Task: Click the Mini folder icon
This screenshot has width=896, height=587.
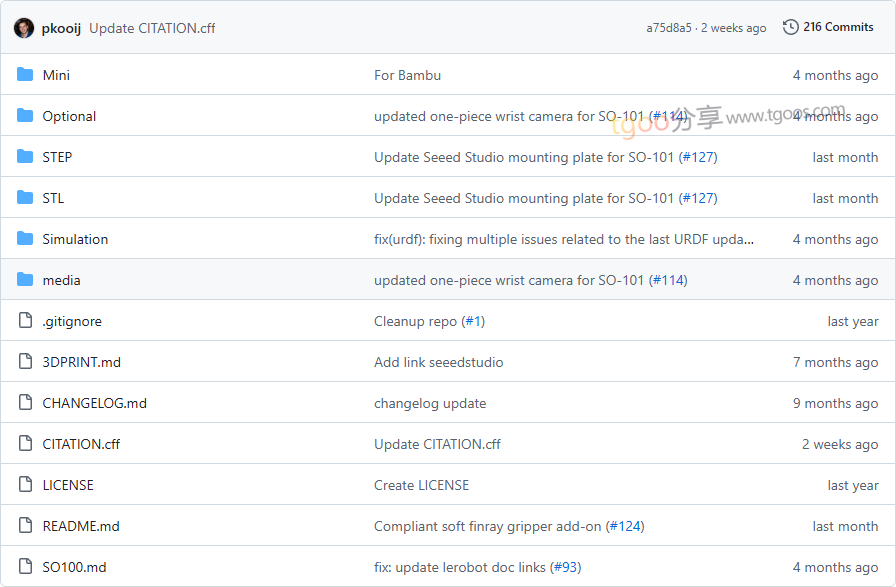Action: (x=25, y=75)
